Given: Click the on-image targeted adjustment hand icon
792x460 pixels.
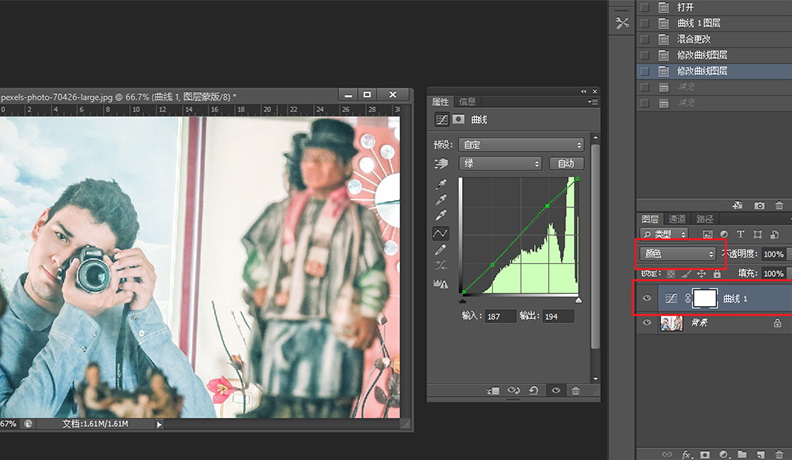Looking at the screenshot, I should click(440, 163).
